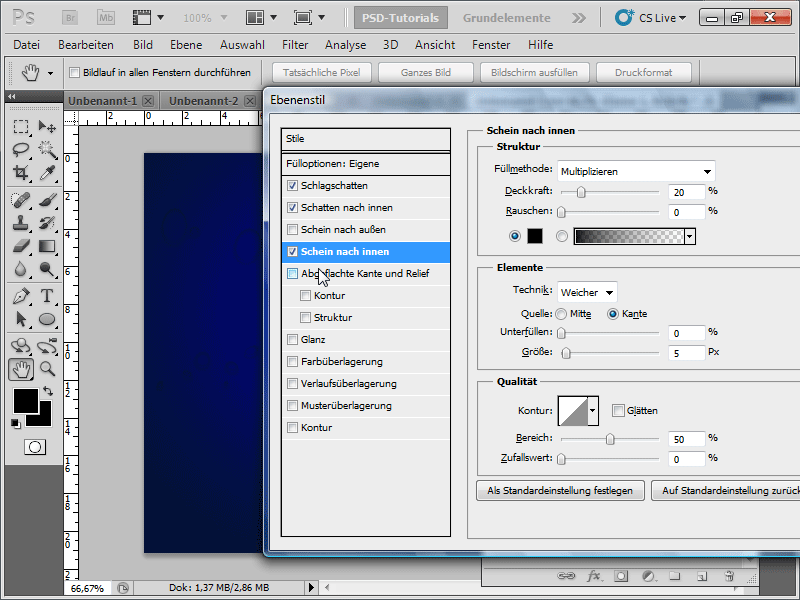
Task: Select the Pen tool
Action: click(x=21, y=296)
